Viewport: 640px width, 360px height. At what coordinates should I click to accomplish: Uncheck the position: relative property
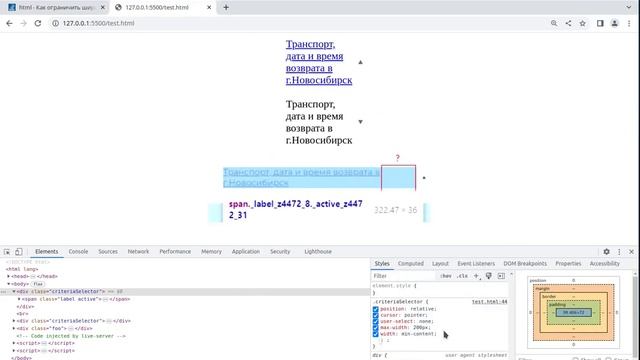pos(376,309)
